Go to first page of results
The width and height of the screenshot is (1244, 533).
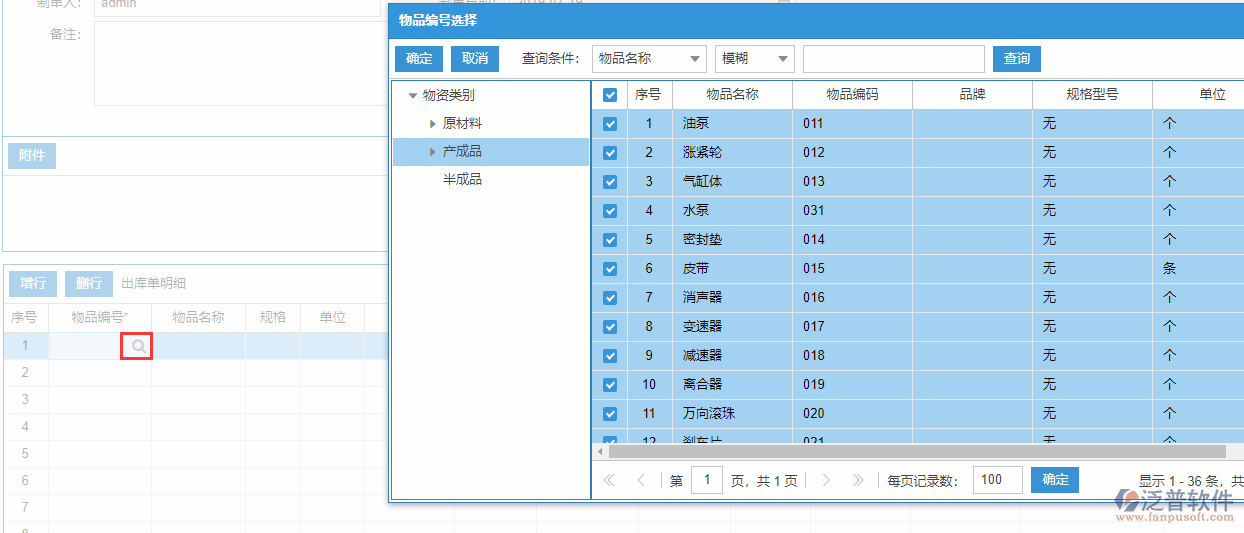(609, 481)
